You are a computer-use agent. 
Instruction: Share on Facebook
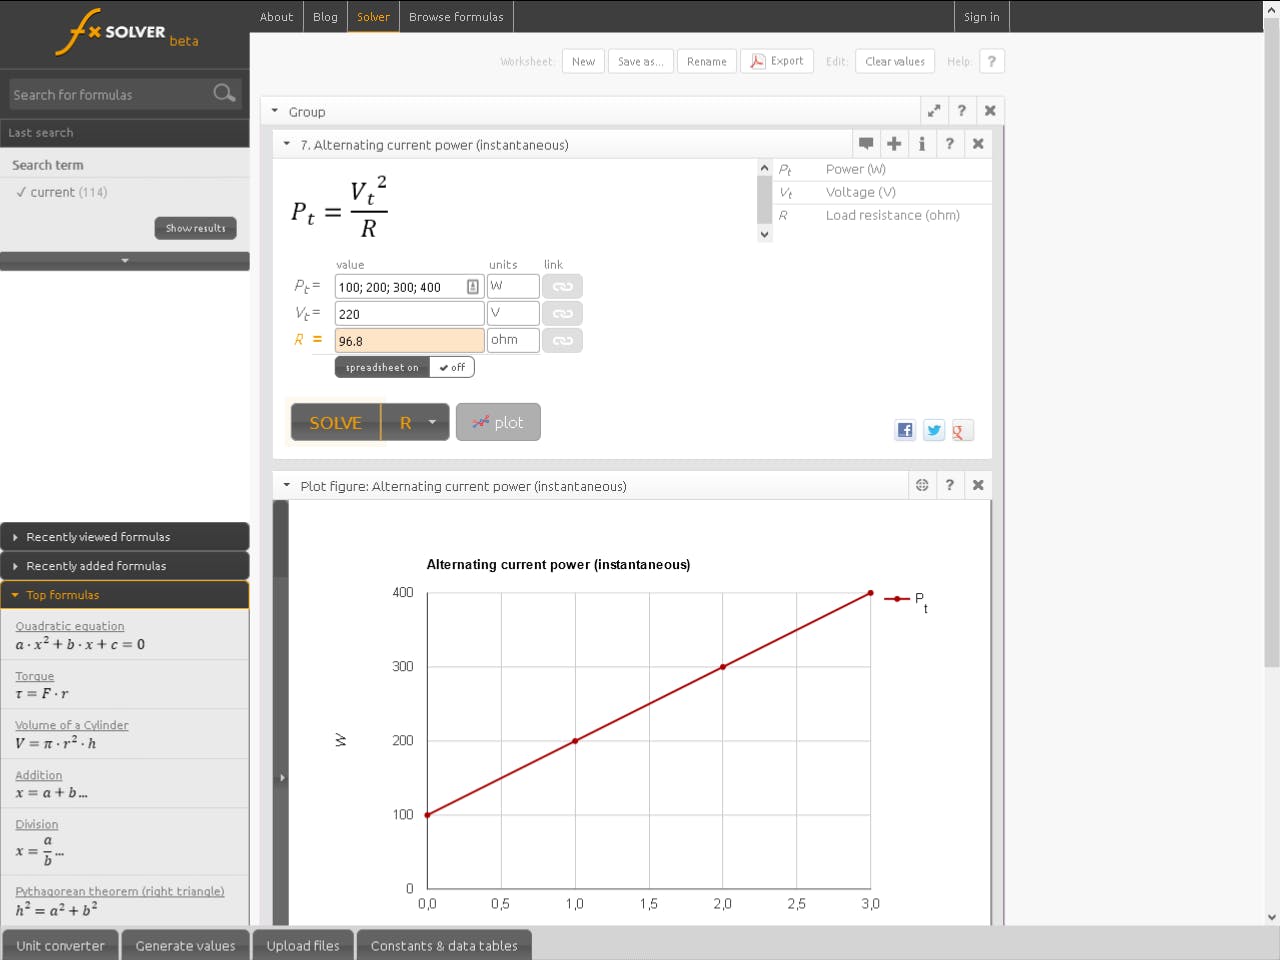(905, 430)
